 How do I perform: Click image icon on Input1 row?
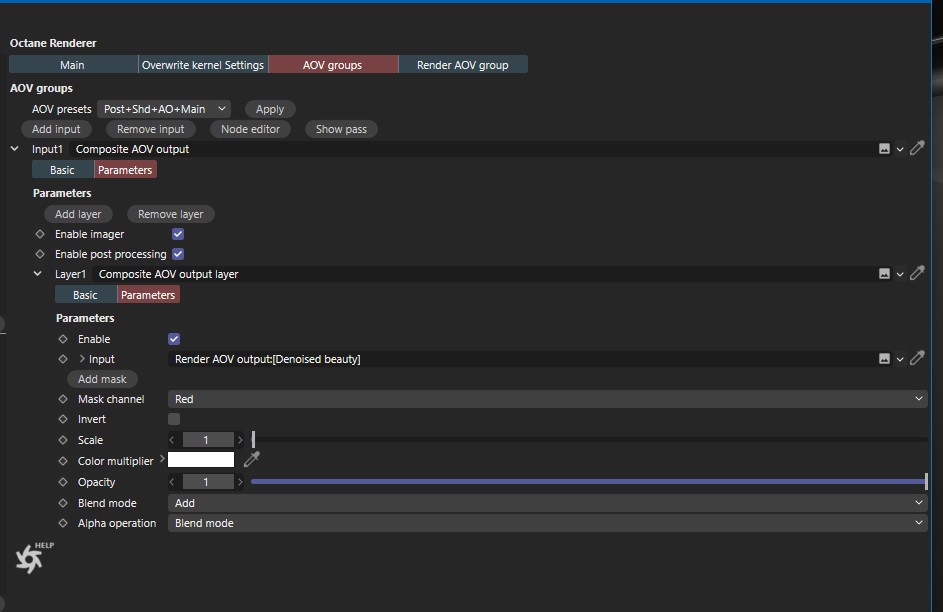pyautogui.click(x=884, y=148)
